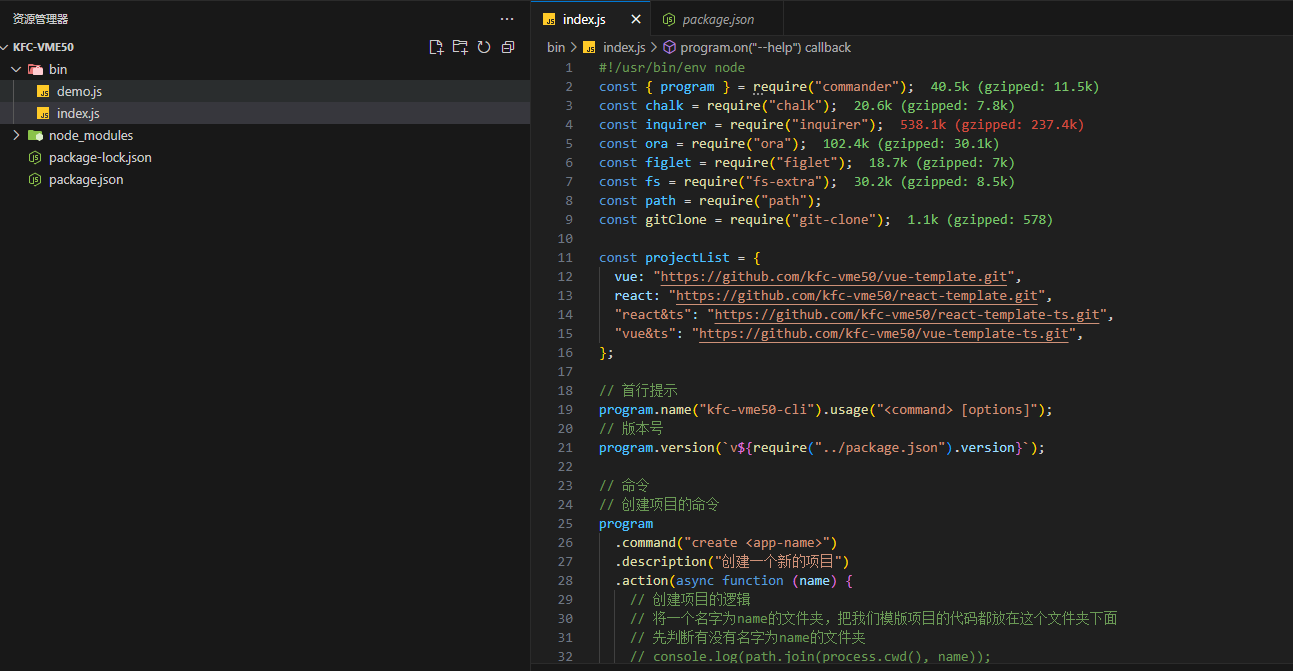Click line number 25 in gutter
The width and height of the screenshot is (1293, 671).
click(566, 523)
